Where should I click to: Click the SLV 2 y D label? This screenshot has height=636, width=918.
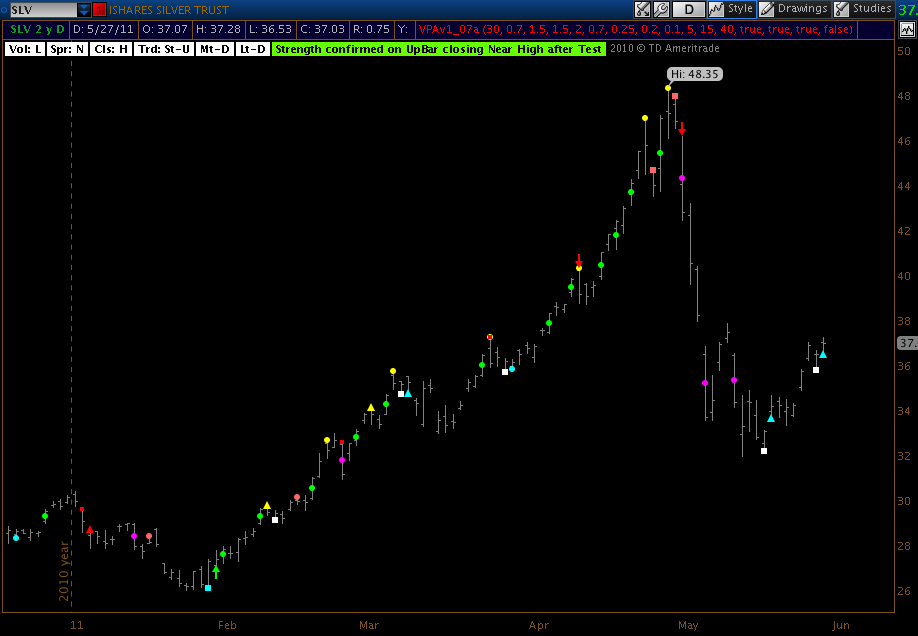click(x=37, y=29)
